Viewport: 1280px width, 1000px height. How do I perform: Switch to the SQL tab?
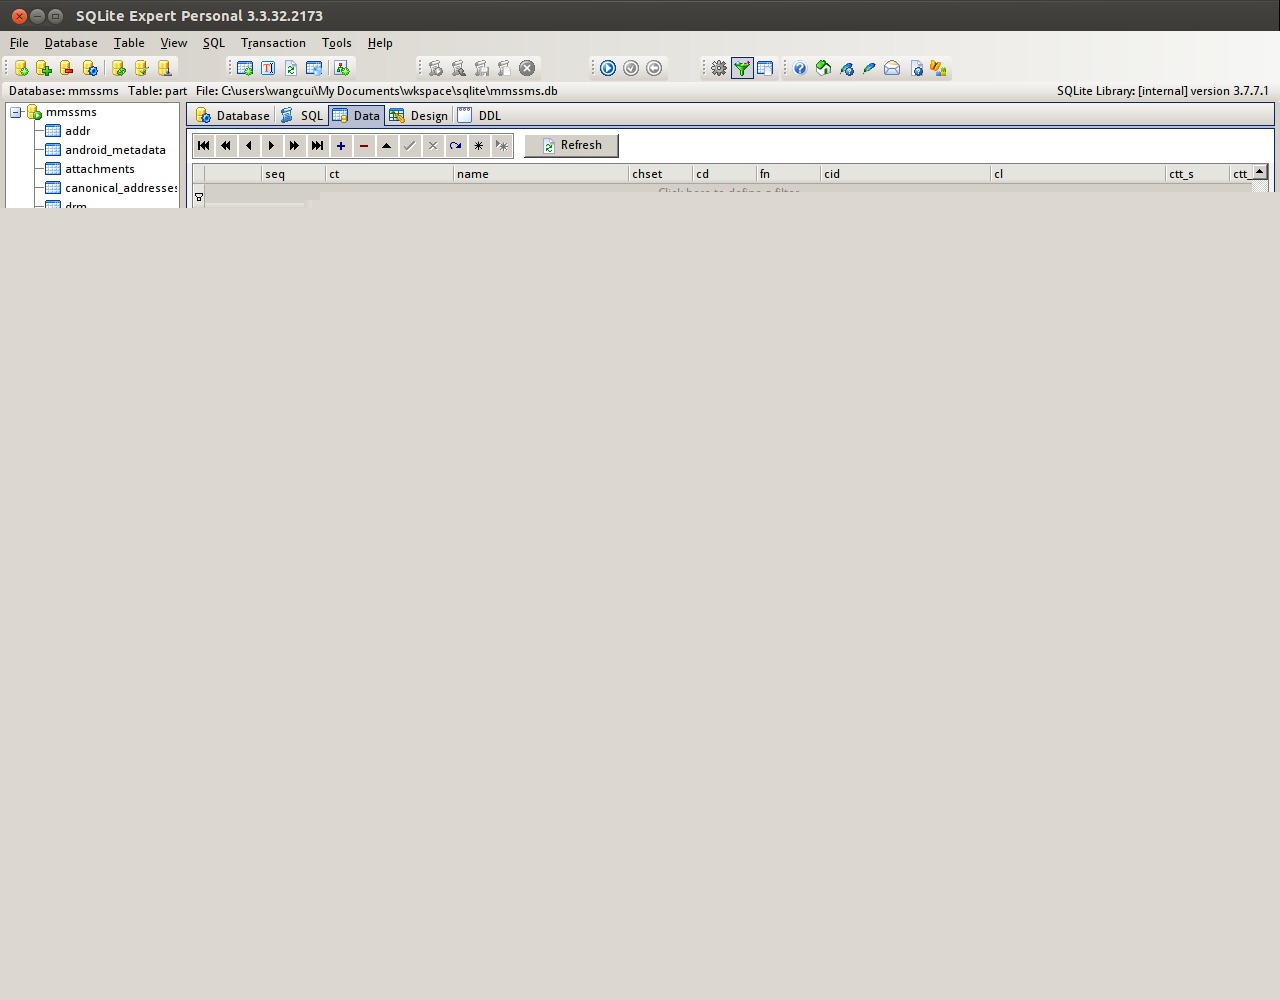[x=302, y=116]
